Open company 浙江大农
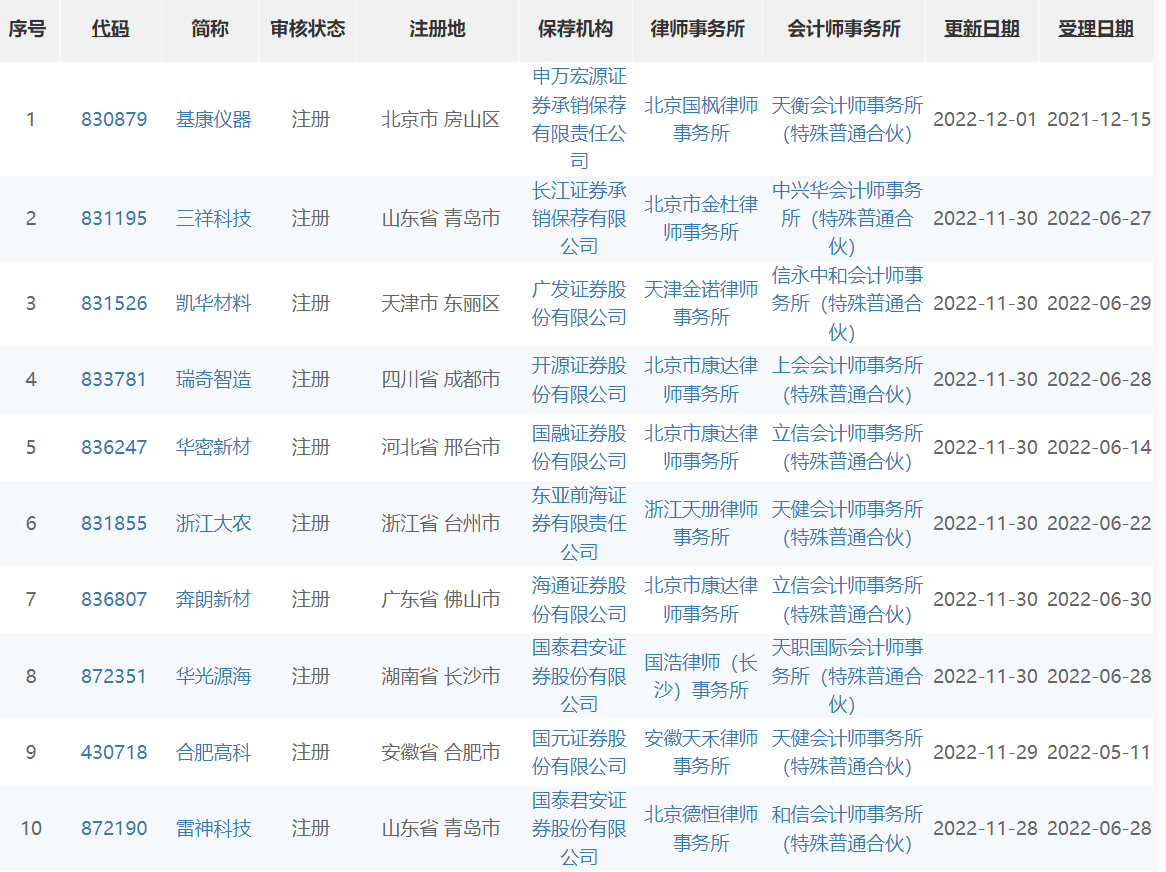1166x872 pixels. coord(213,523)
